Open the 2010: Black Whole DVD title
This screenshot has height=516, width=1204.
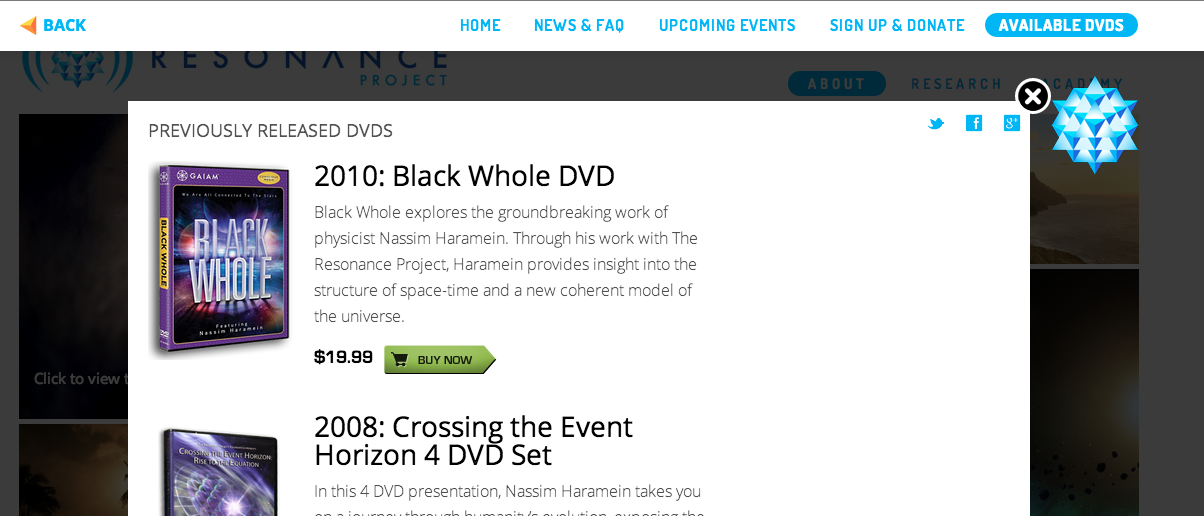464,176
